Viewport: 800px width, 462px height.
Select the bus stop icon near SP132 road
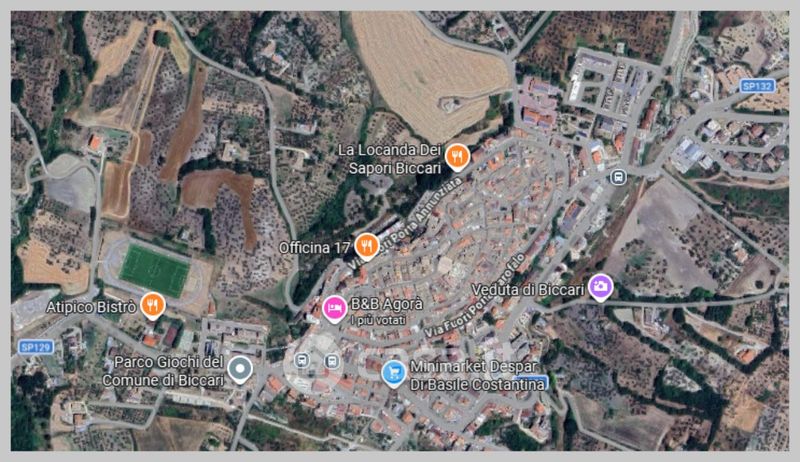pyautogui.click(x=618, y=177)
